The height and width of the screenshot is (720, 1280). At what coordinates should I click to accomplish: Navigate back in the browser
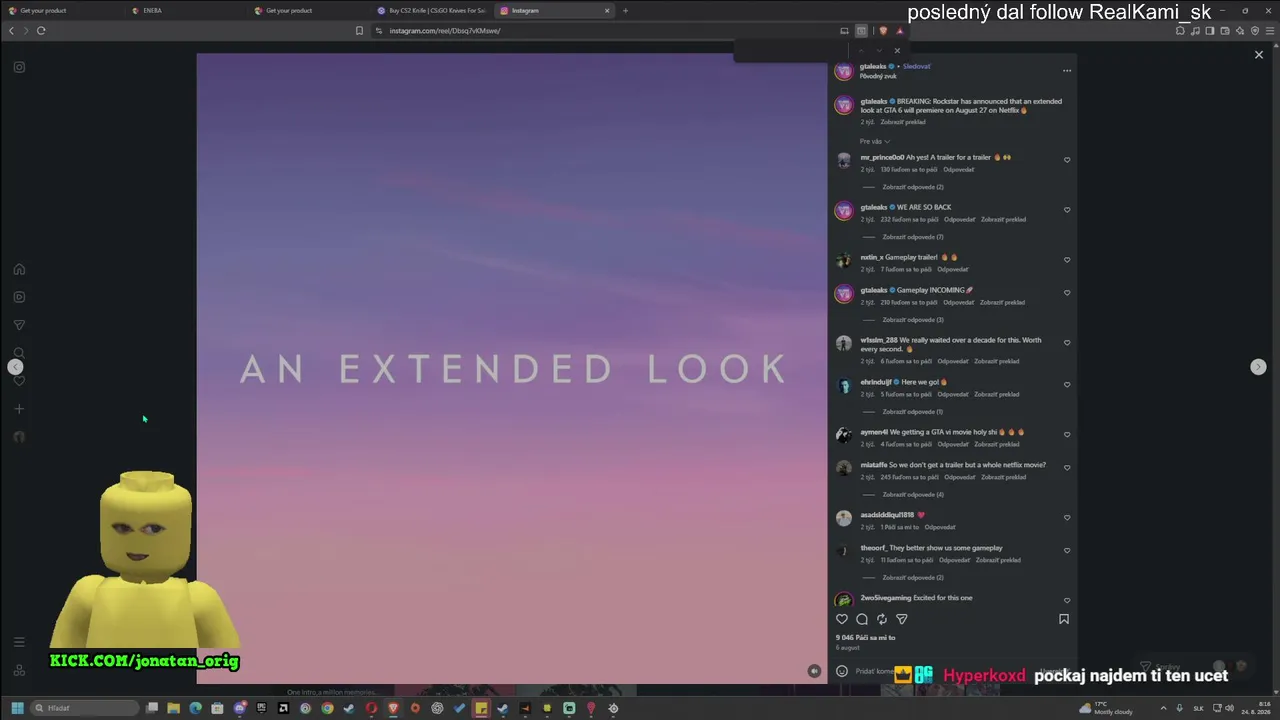(x=11, y=30)
